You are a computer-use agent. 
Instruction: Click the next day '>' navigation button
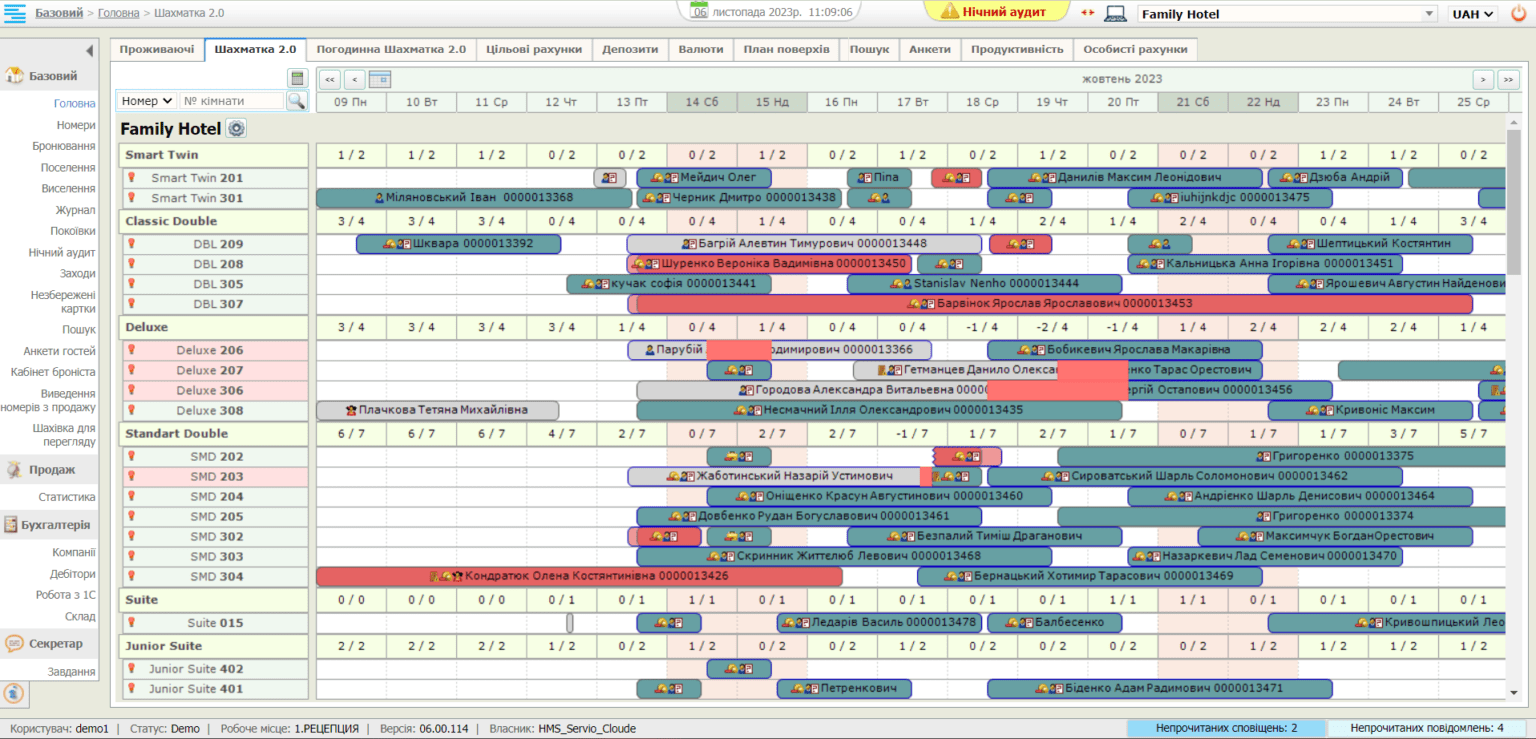click(1483, 79)
